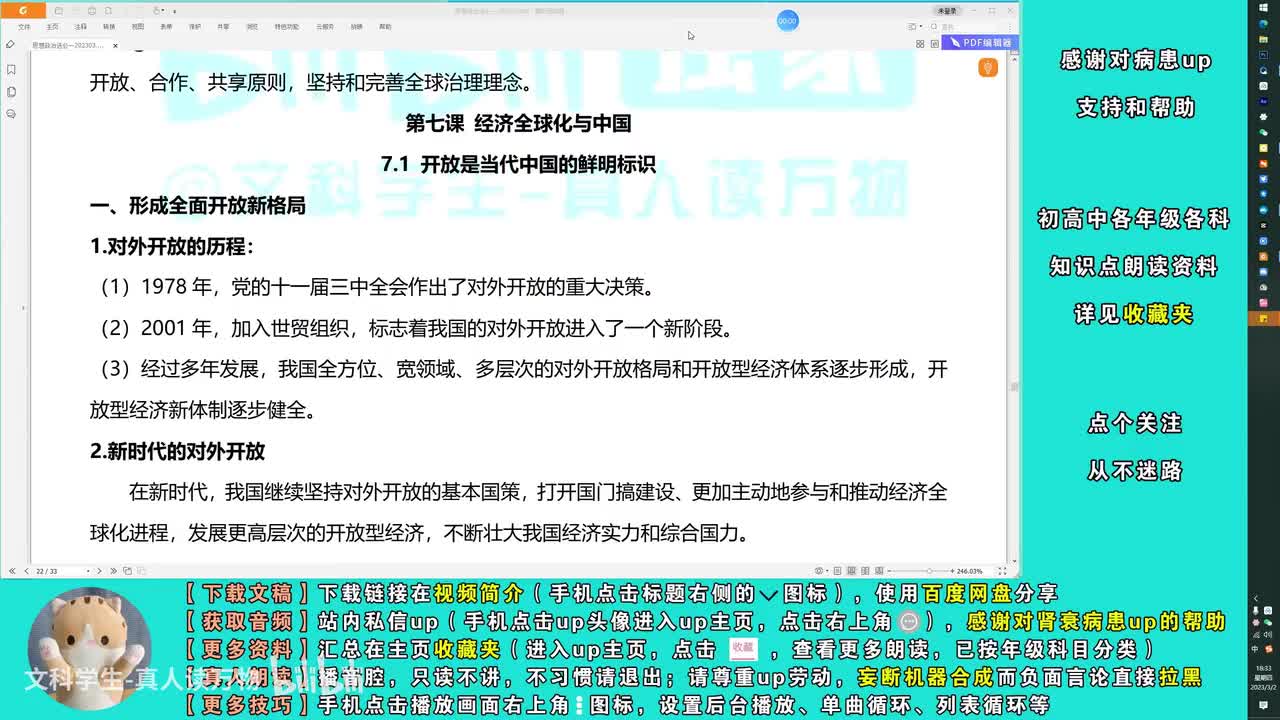Switch to the 表单 ribbon tab
Screen dimensions: 1280x720
(166, 27)
